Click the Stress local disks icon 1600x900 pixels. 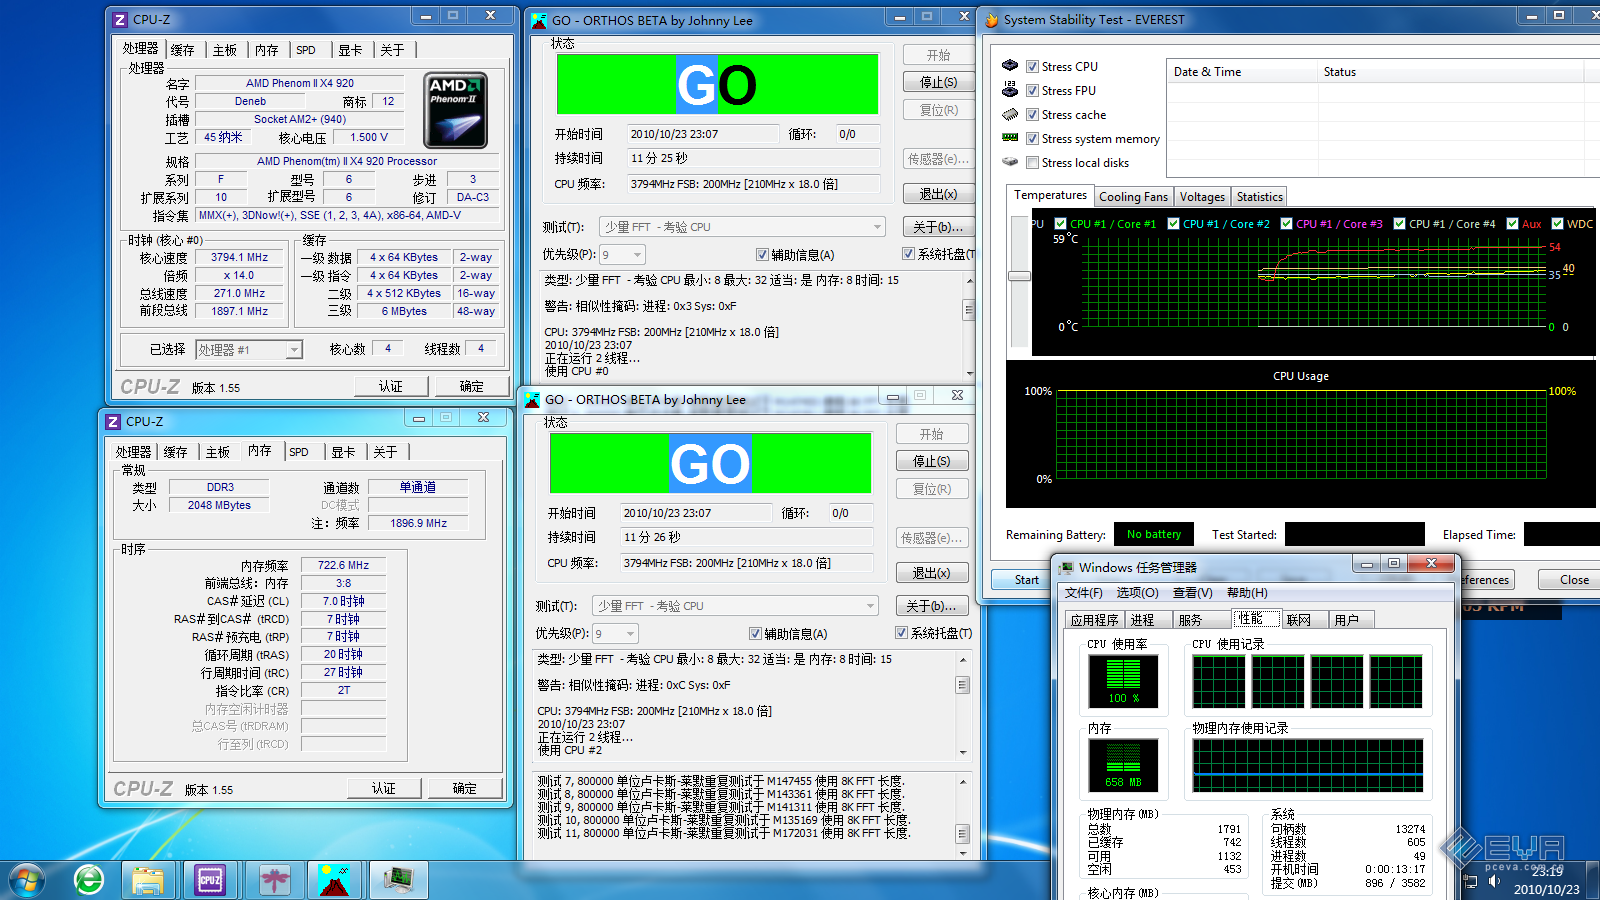pyautogui.click(x=1010, y=162)
